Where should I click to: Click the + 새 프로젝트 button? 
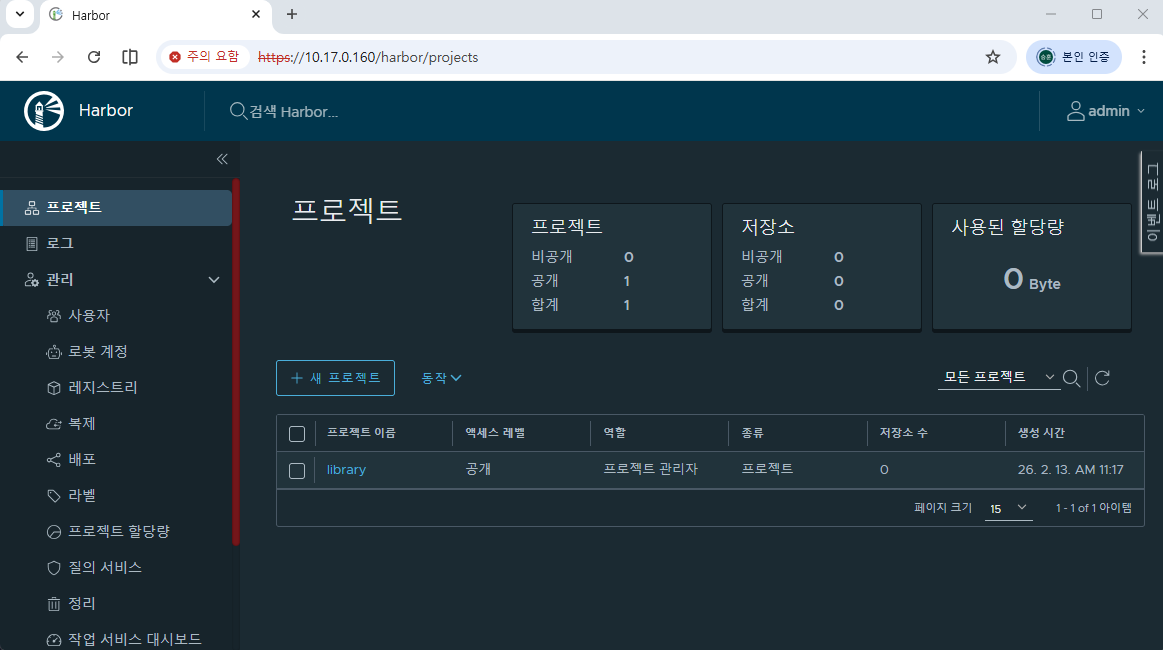pyautogui.click(x=335, y=378)
